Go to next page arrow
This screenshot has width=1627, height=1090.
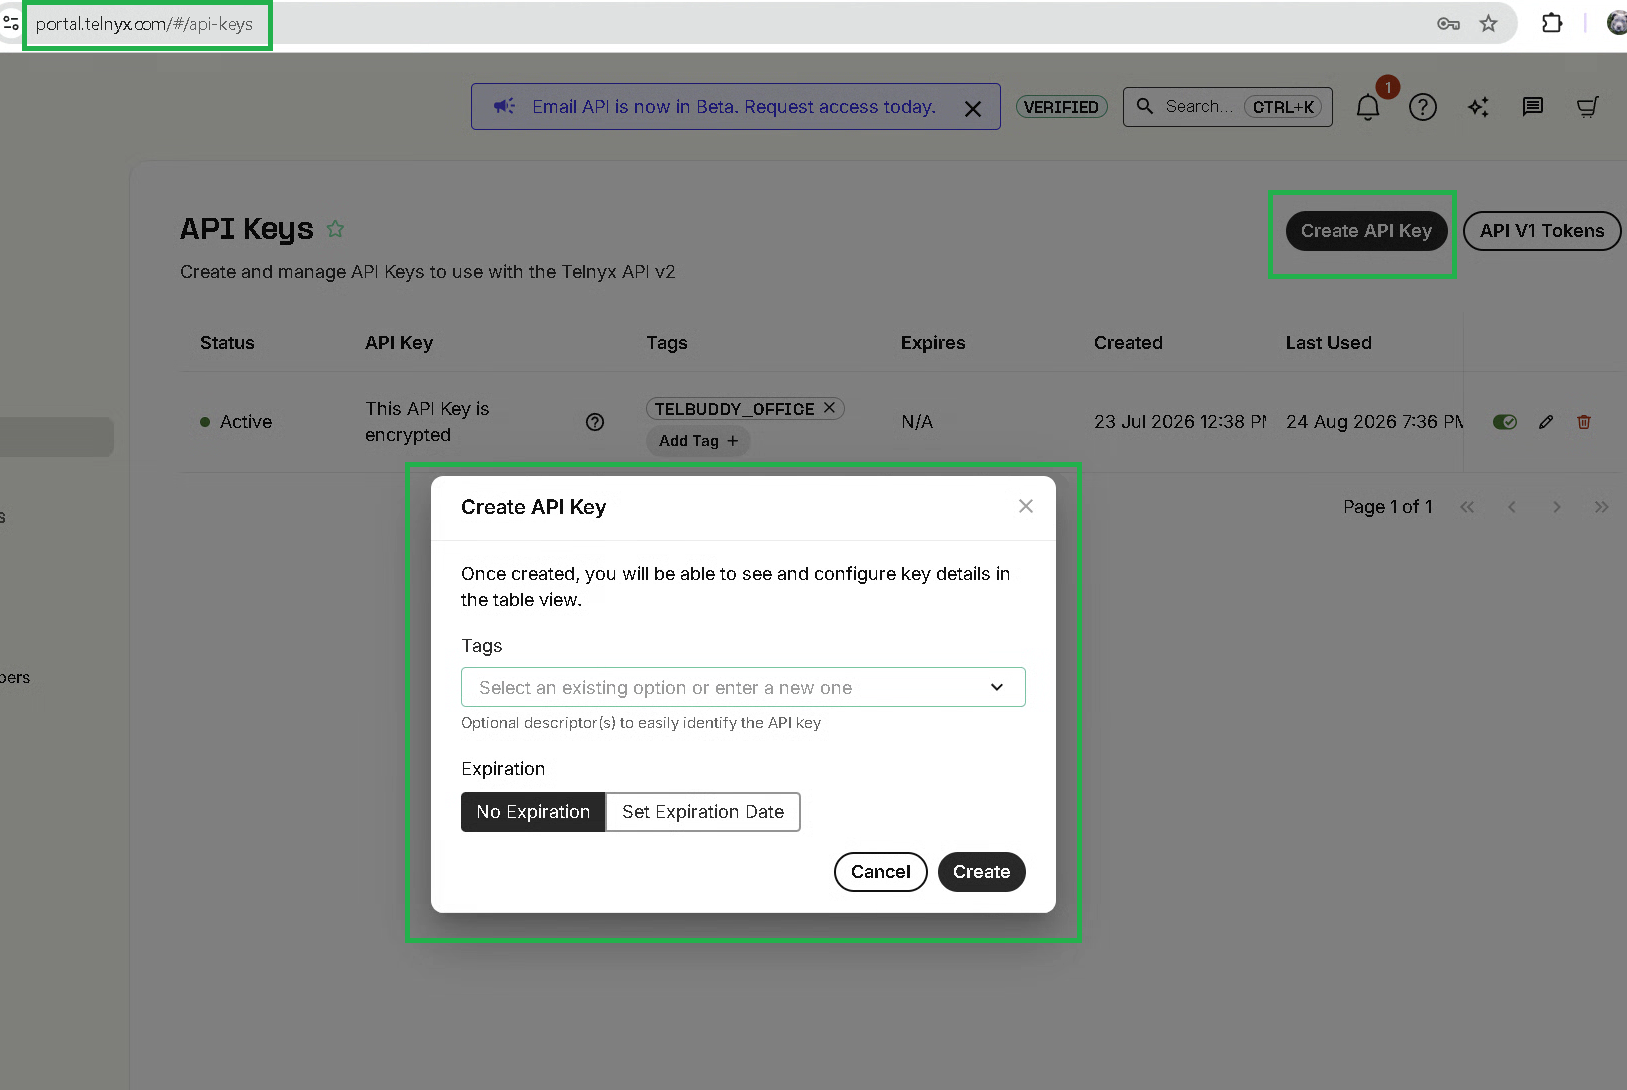coord(1557,507)
